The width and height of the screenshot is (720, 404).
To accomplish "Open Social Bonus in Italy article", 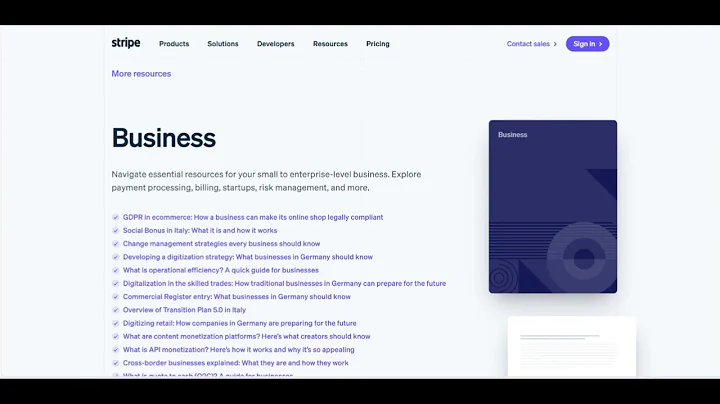I will point(200,230).
